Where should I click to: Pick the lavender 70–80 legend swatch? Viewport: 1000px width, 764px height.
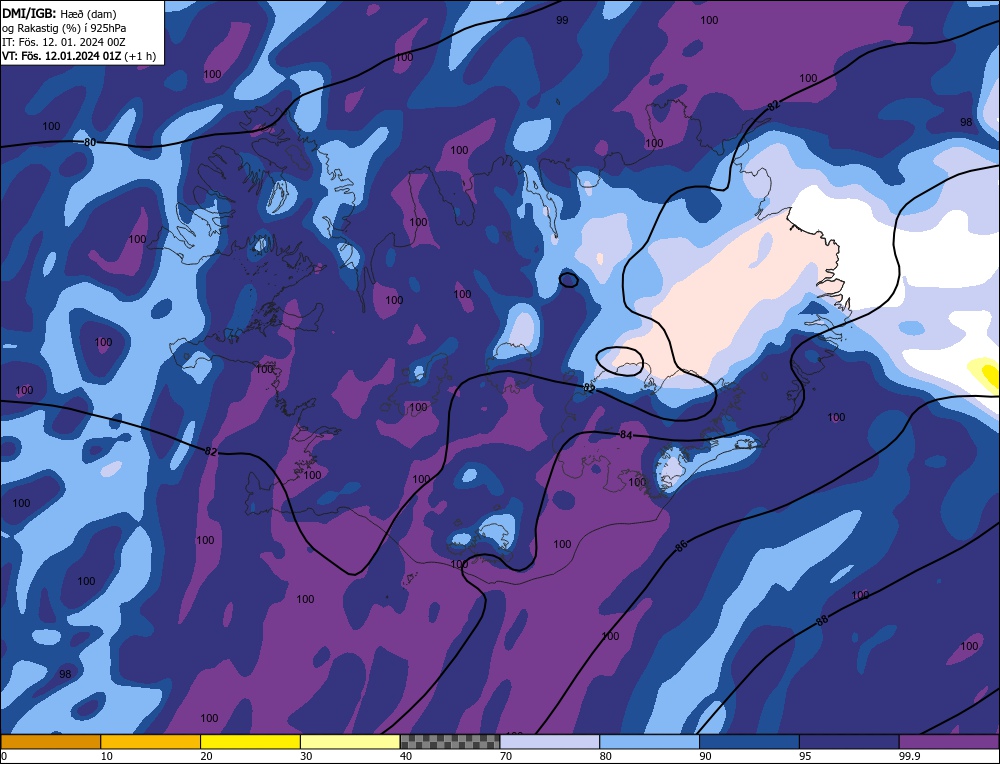click(x=550, y=742)
